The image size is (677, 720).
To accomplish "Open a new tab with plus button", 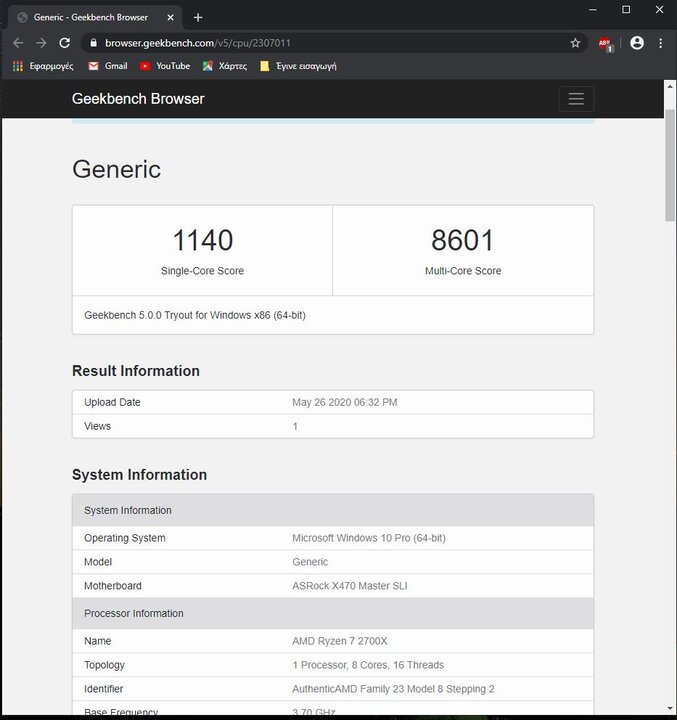I will click(198, 17).
